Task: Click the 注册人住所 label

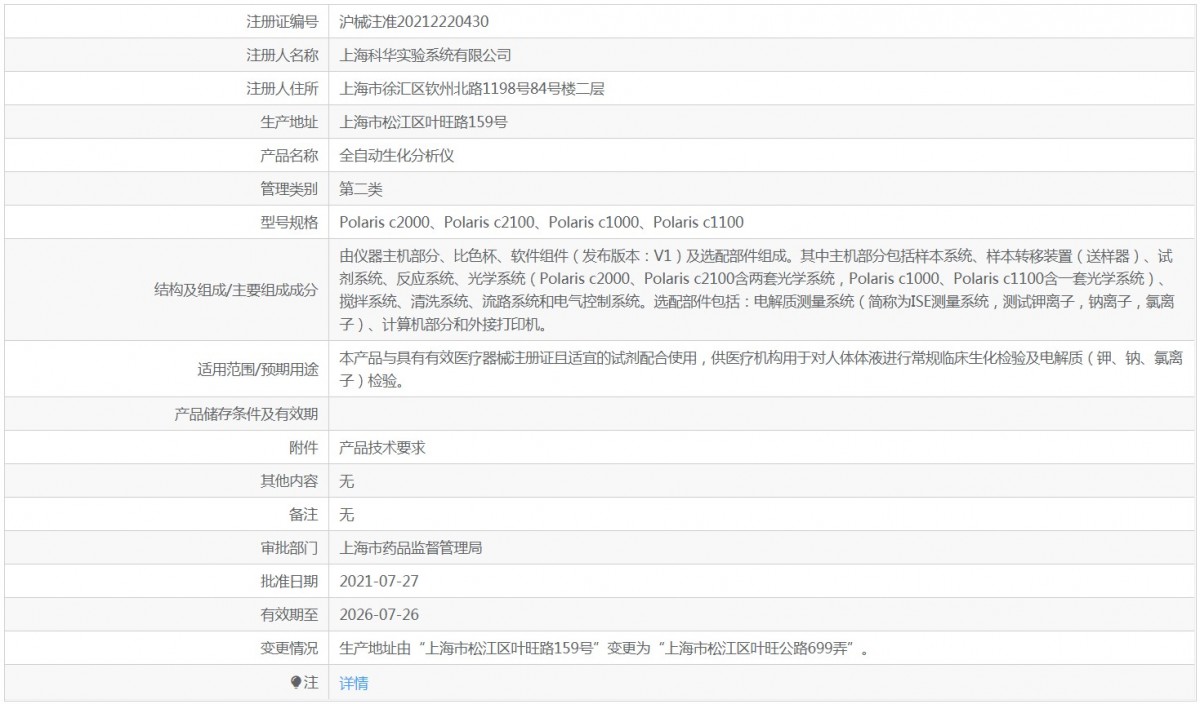Action: (282, 88)
